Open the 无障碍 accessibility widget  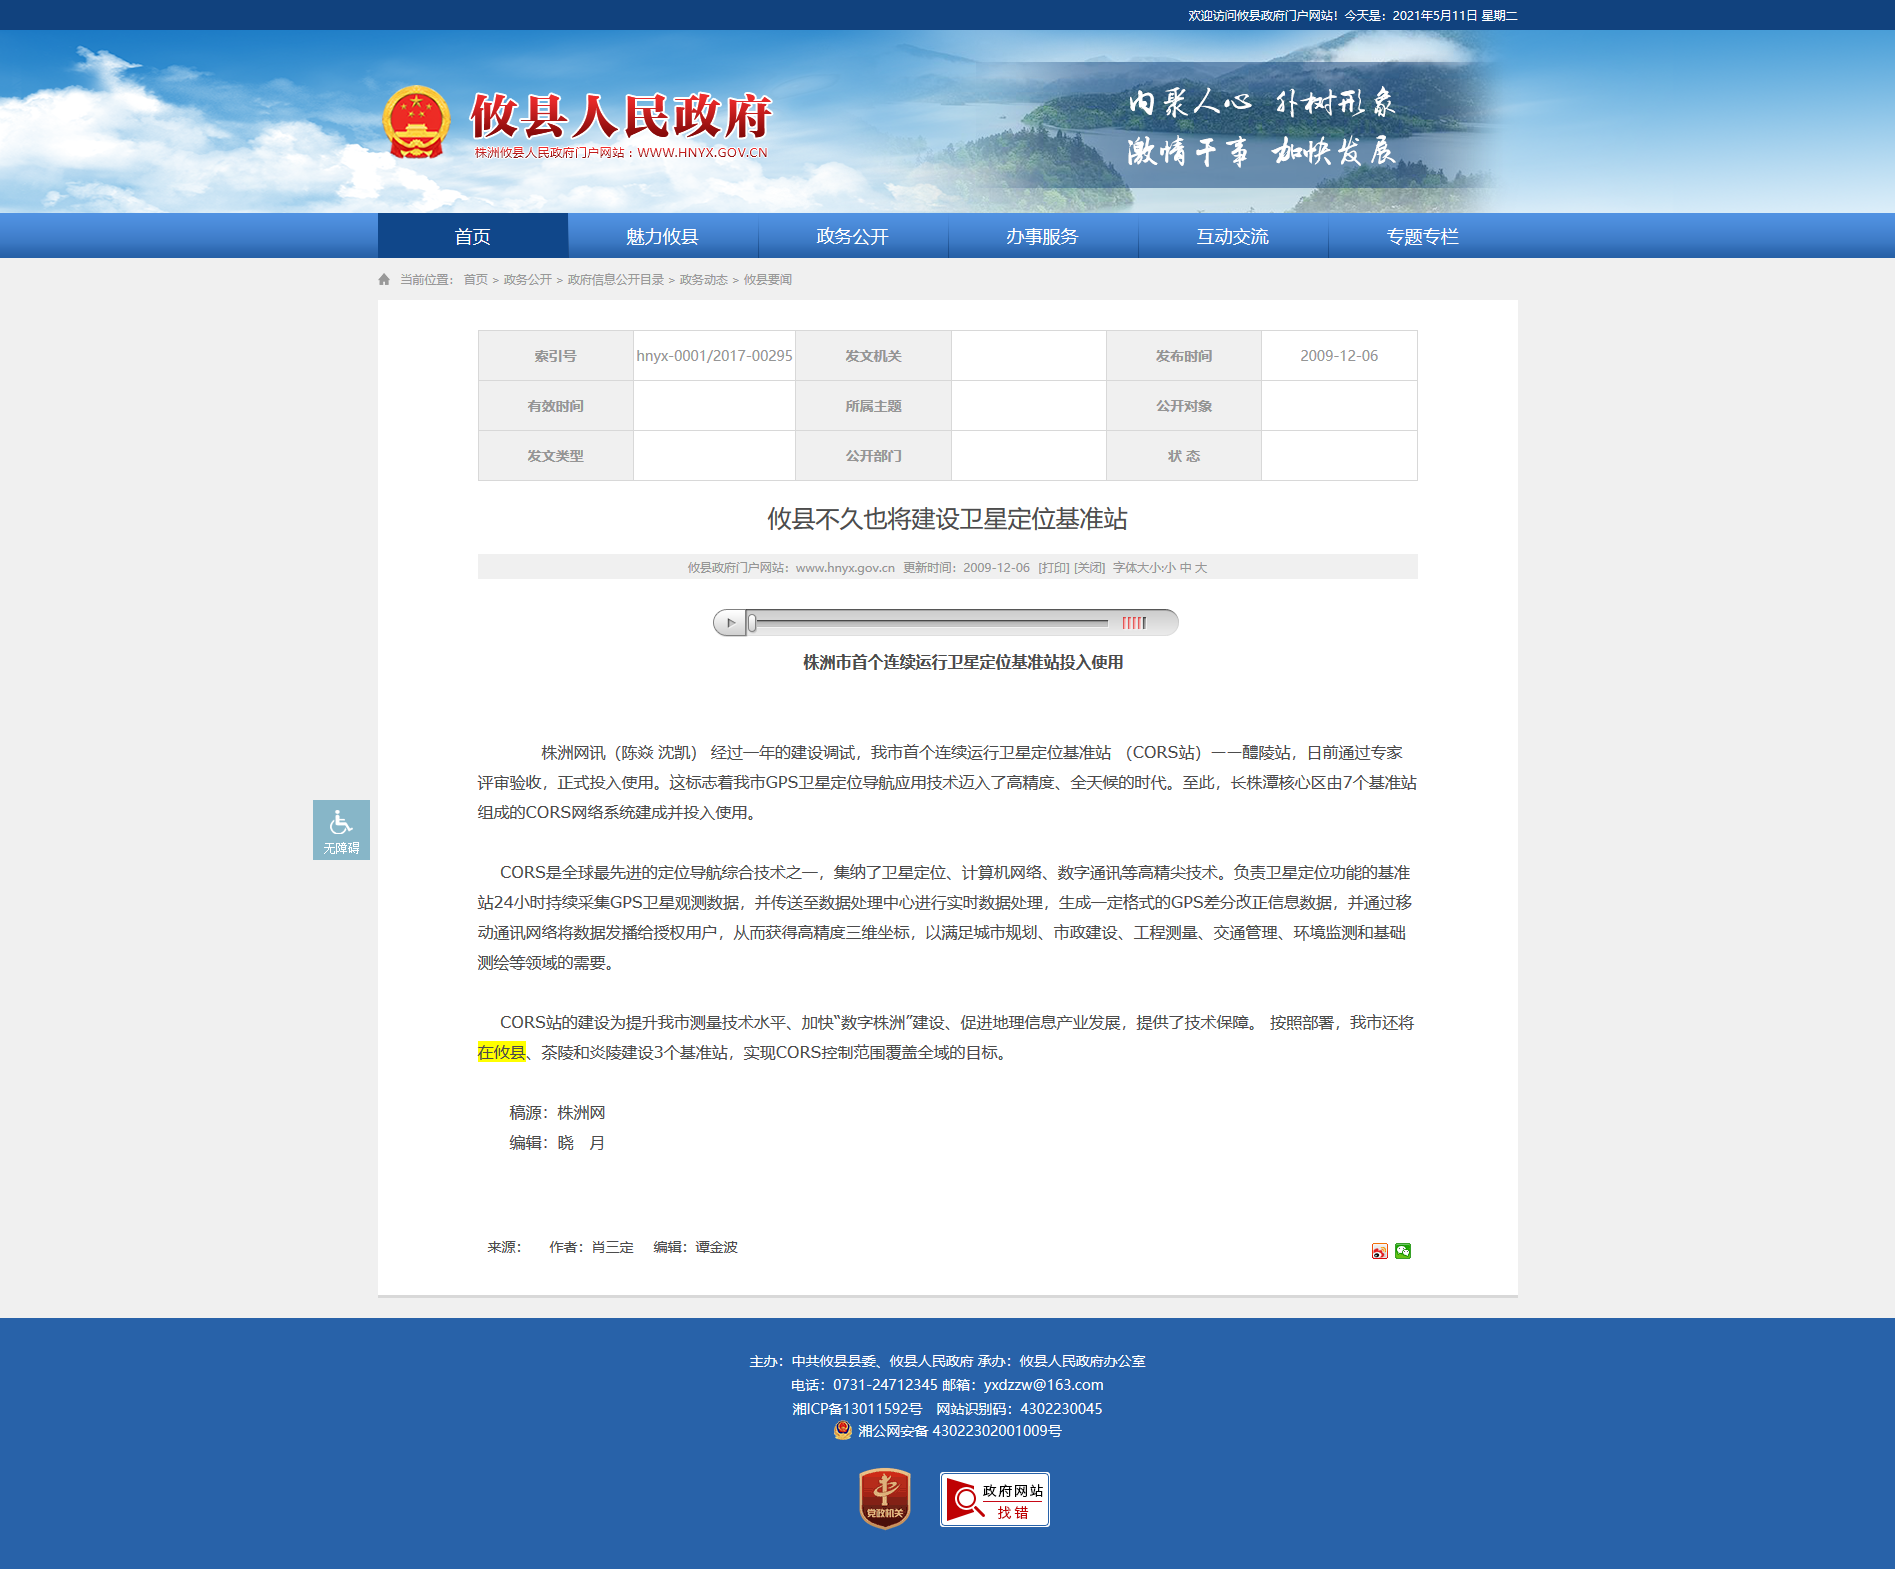point(341,830)
